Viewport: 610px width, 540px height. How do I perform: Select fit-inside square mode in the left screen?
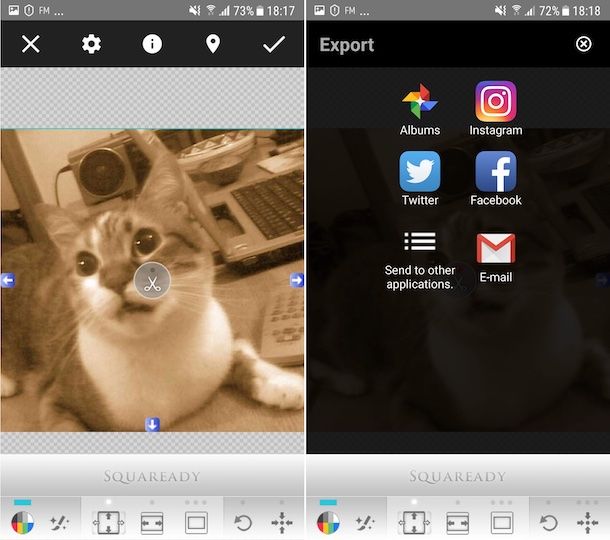(x=109, y=522)
